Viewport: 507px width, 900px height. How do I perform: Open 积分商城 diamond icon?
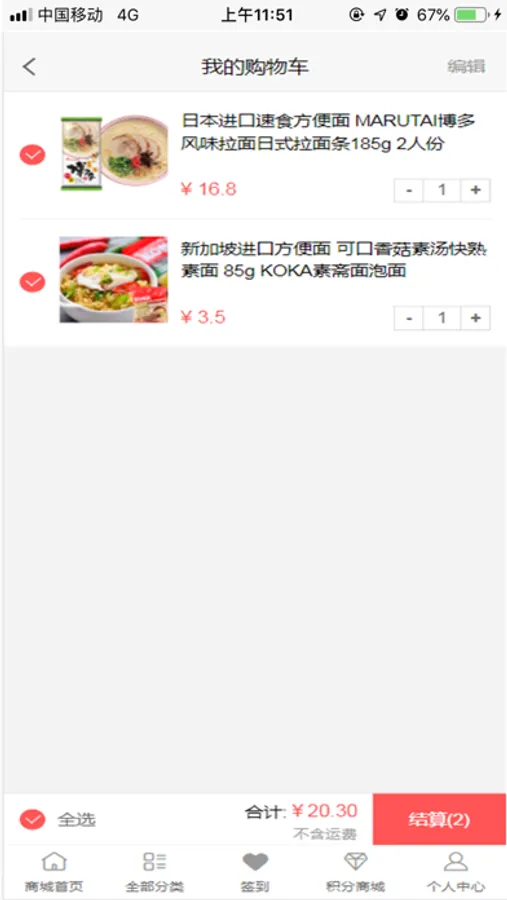click(355, 862)
